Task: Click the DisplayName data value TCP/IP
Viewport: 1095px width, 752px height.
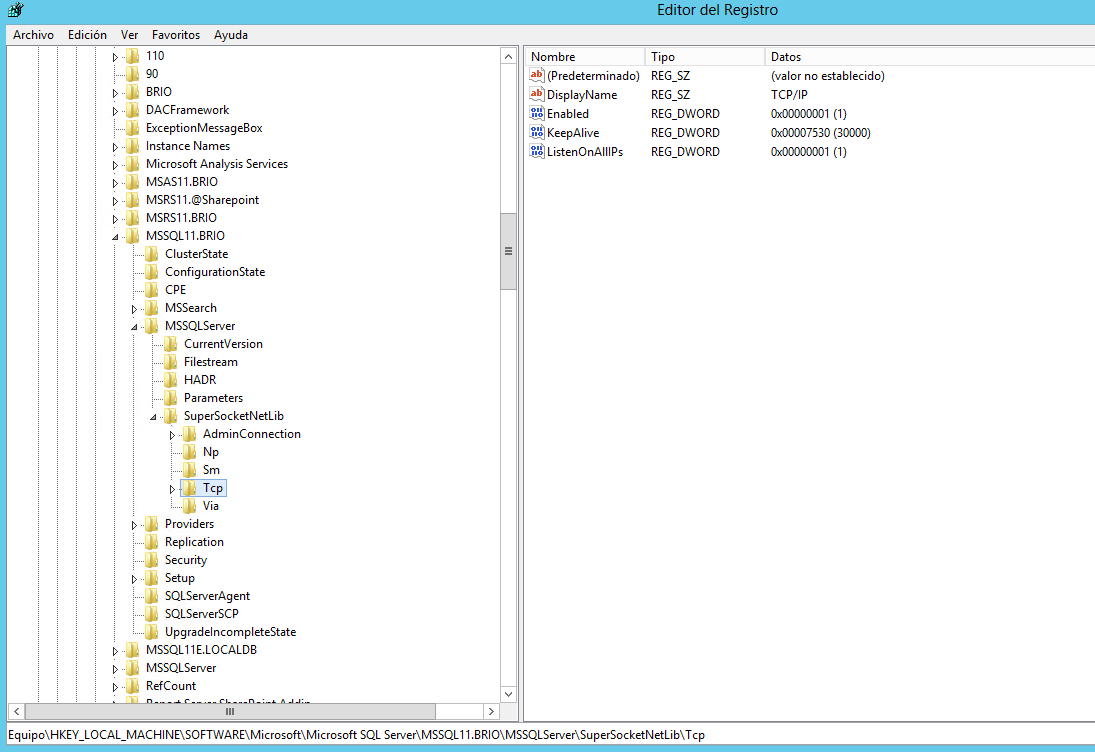Action: click(789, 95)
